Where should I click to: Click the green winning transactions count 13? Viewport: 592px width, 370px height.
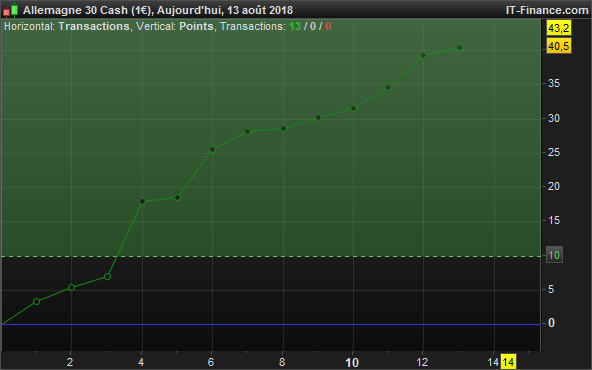pos(295,26)
